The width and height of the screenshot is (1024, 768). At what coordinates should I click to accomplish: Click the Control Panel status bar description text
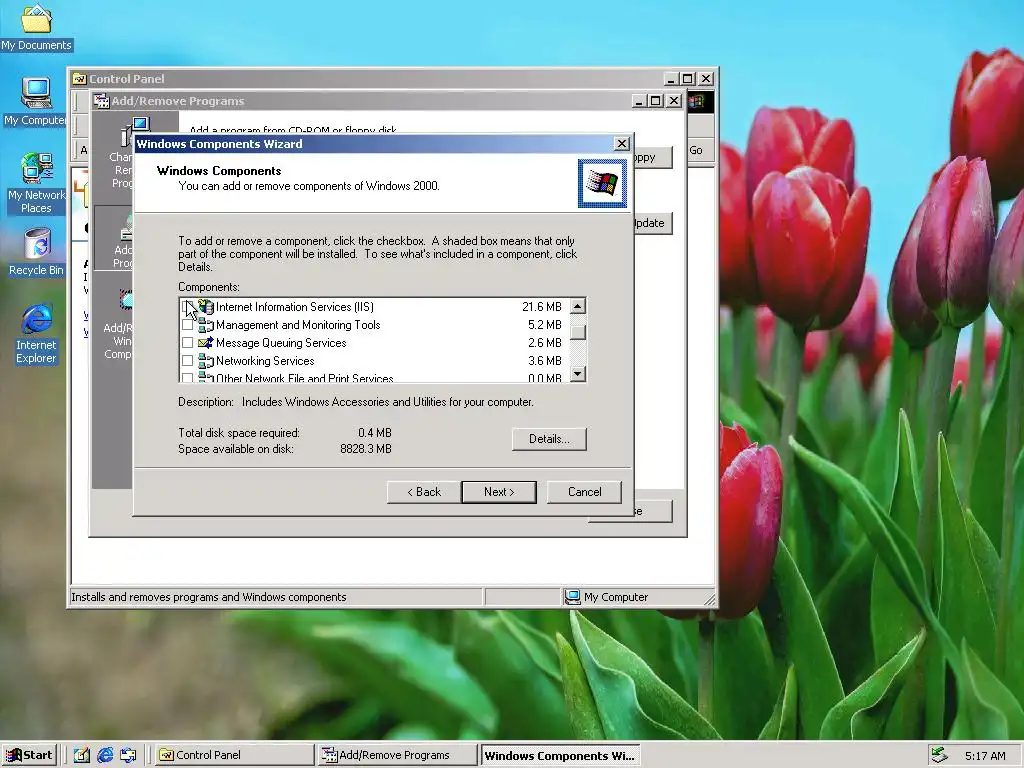209,597
